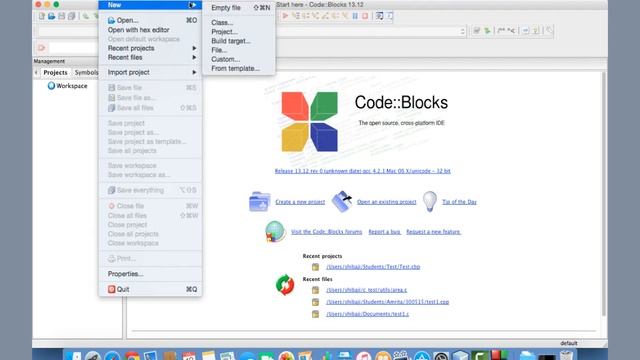Select Open with hex editor
Screen dimensions: 640x360
tap(150, 30)
